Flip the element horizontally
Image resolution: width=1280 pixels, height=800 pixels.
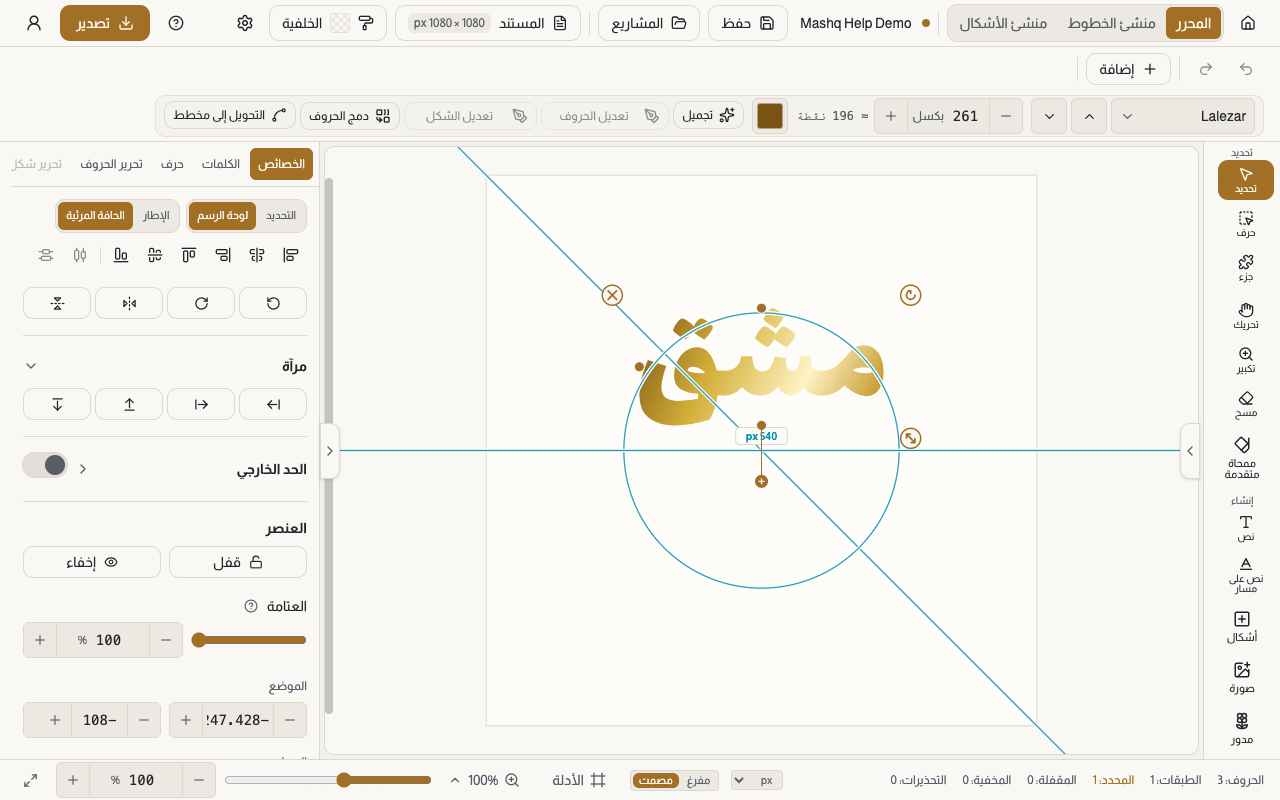pos(129,303)
